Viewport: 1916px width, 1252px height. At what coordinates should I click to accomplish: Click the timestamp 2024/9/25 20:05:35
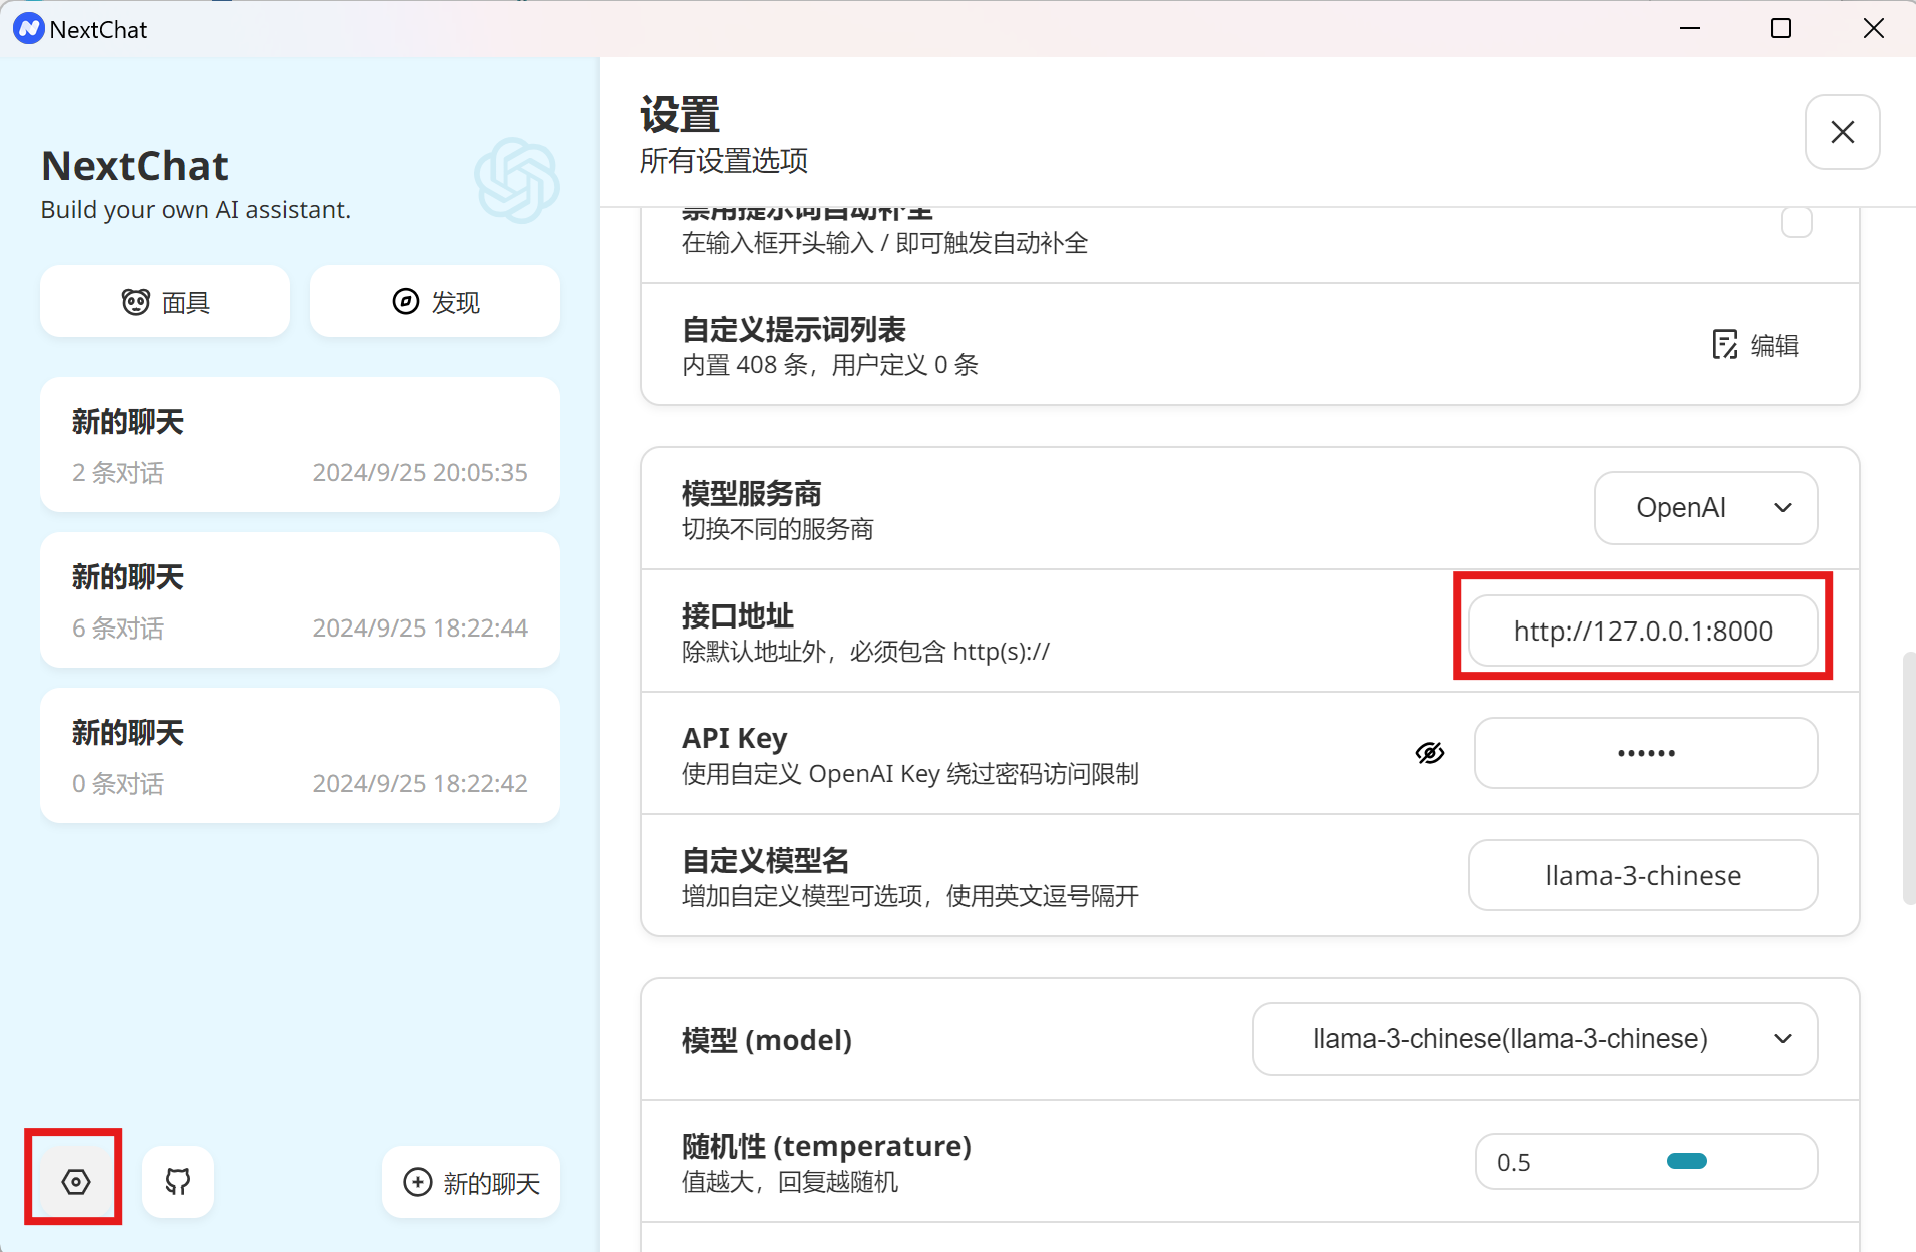click(x=420, y=472)
